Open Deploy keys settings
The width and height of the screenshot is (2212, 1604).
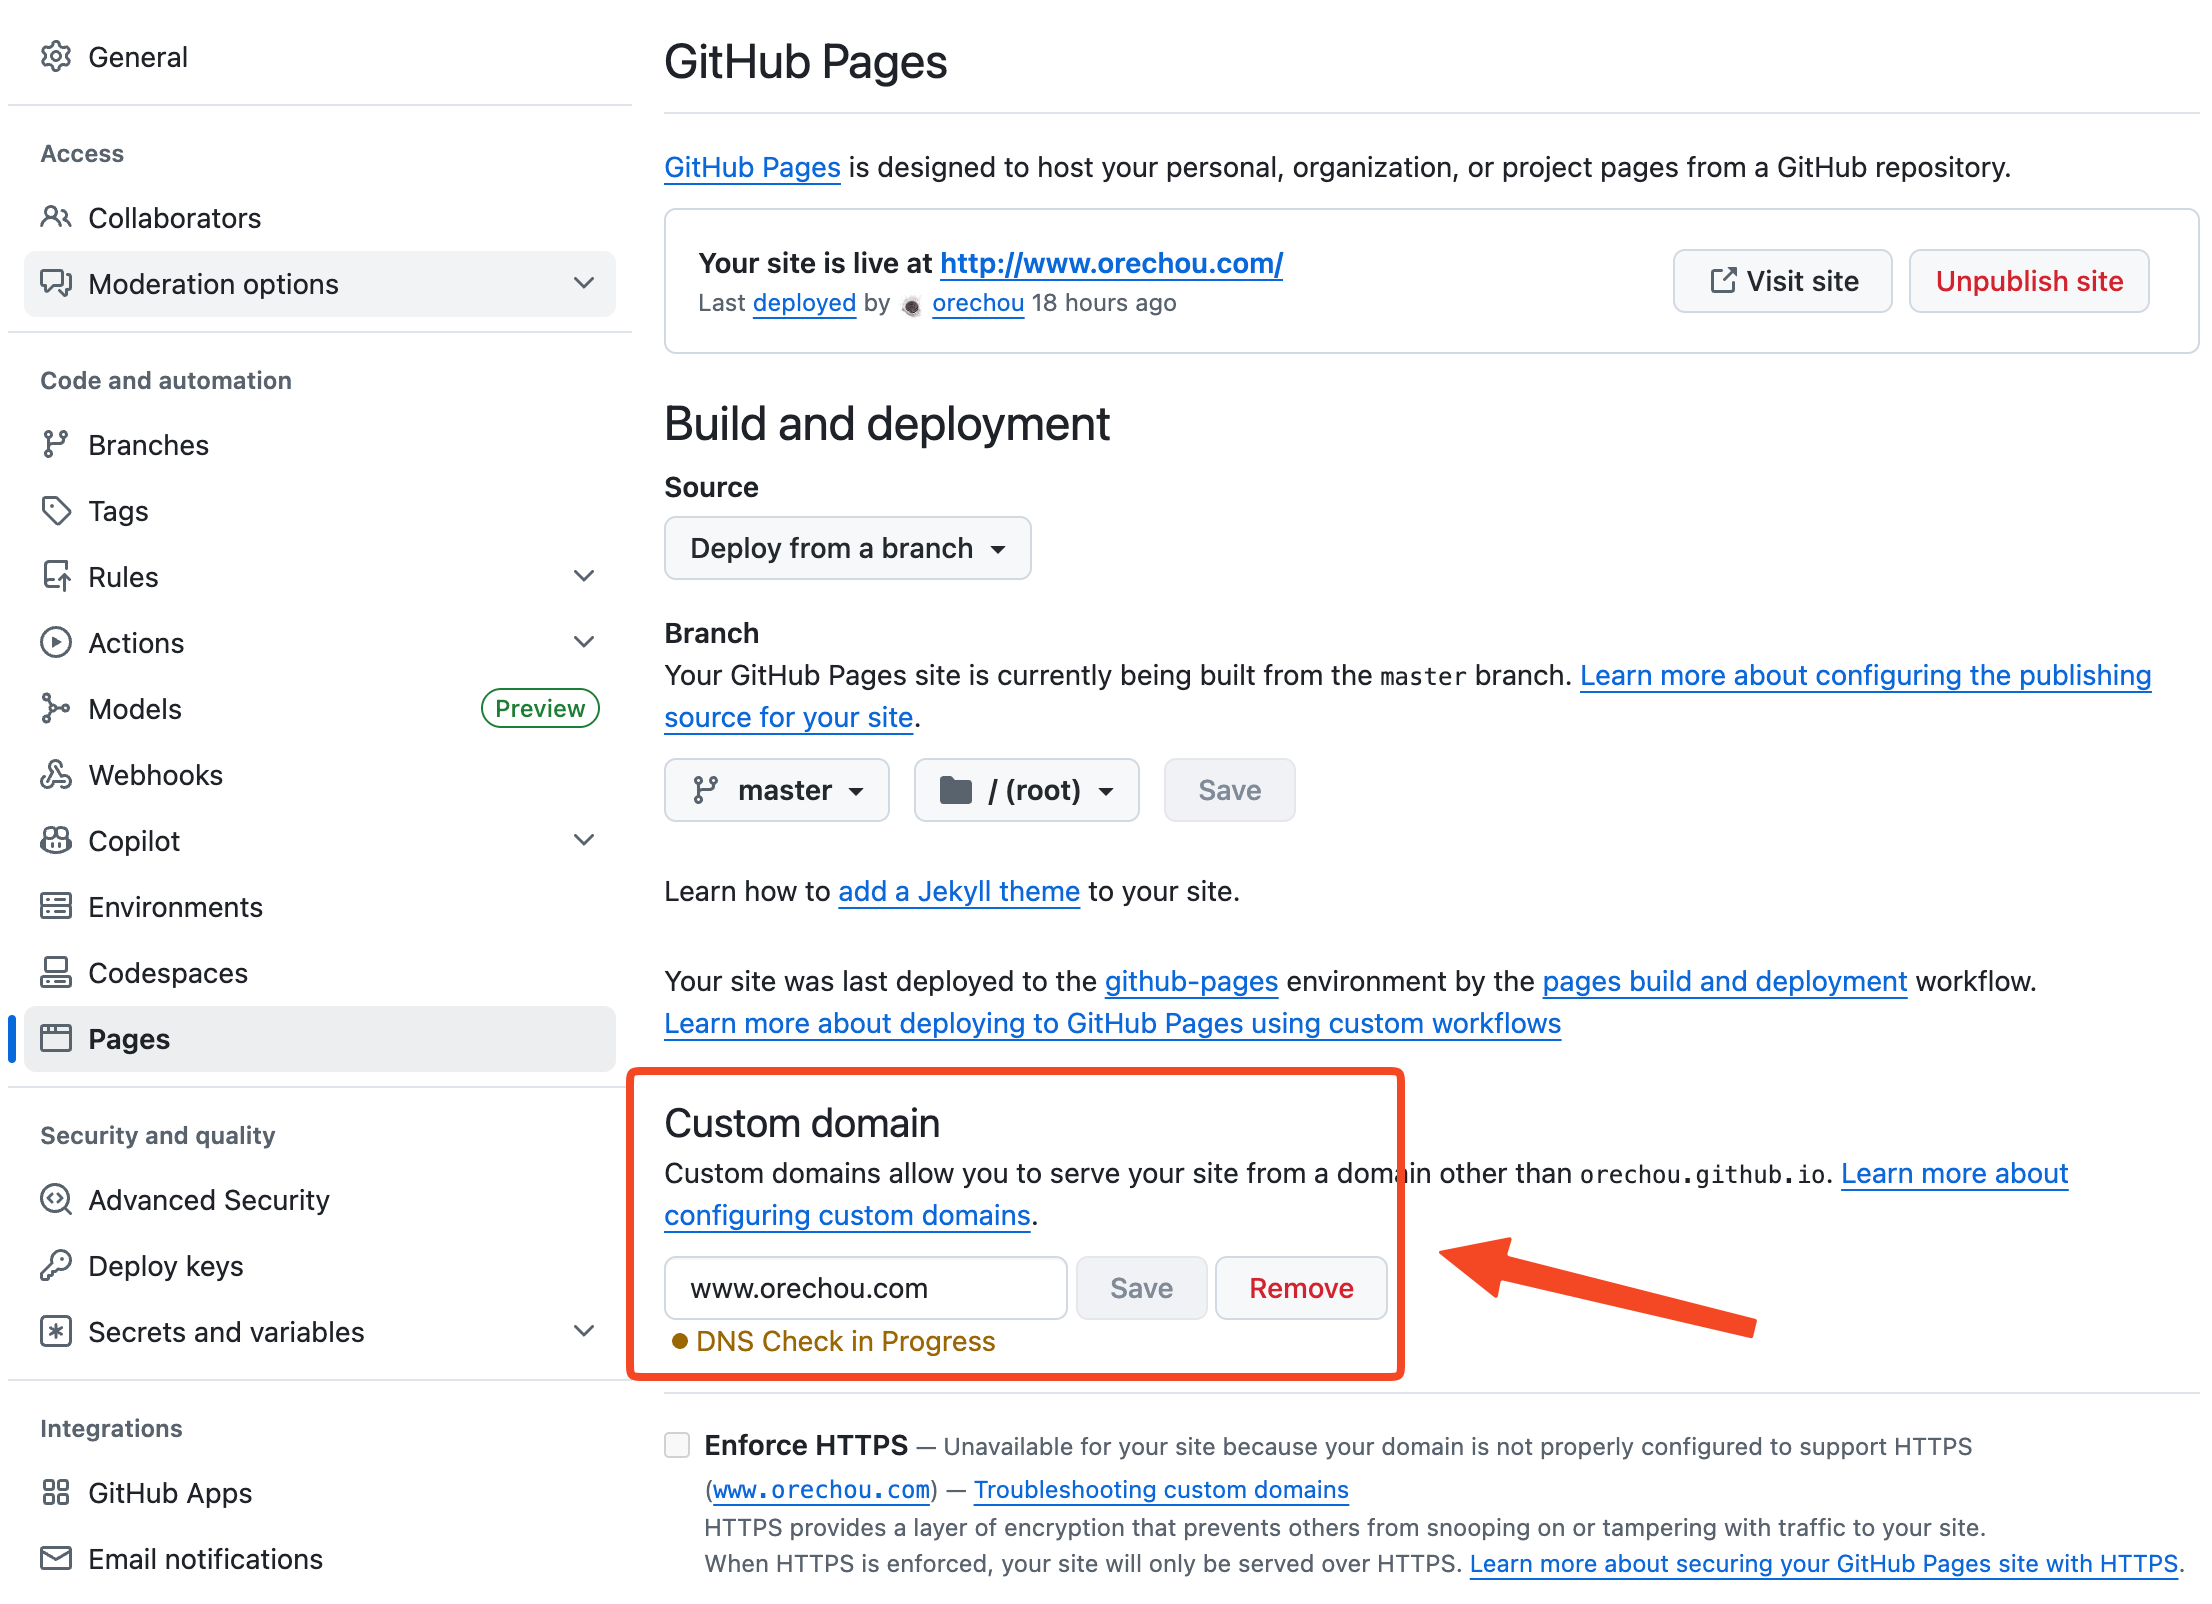click(x=319, y=1265)
